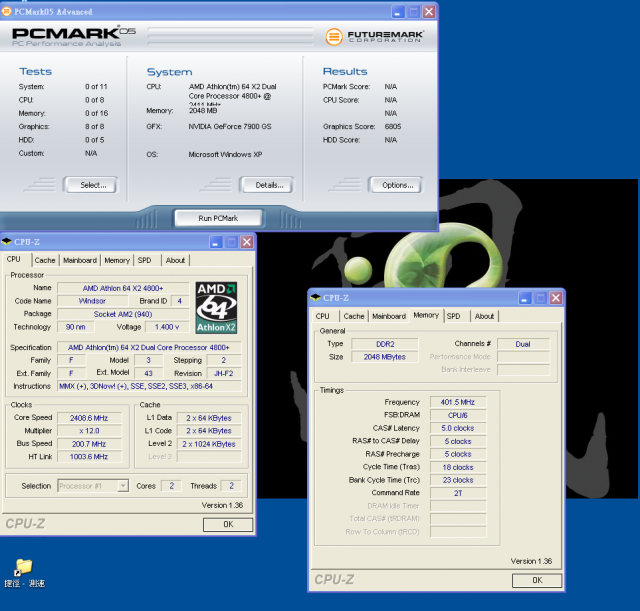Image resolution: width=640 pixels, height=611 pixels.
Task: Switch to About tab in left CPU-Z
Action: point(176,260)
